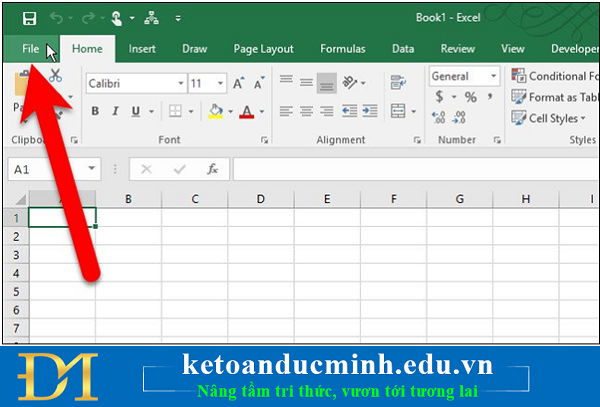Open Number format dialog launcher
The image size is (600, 407).
[x=497, y=140]
